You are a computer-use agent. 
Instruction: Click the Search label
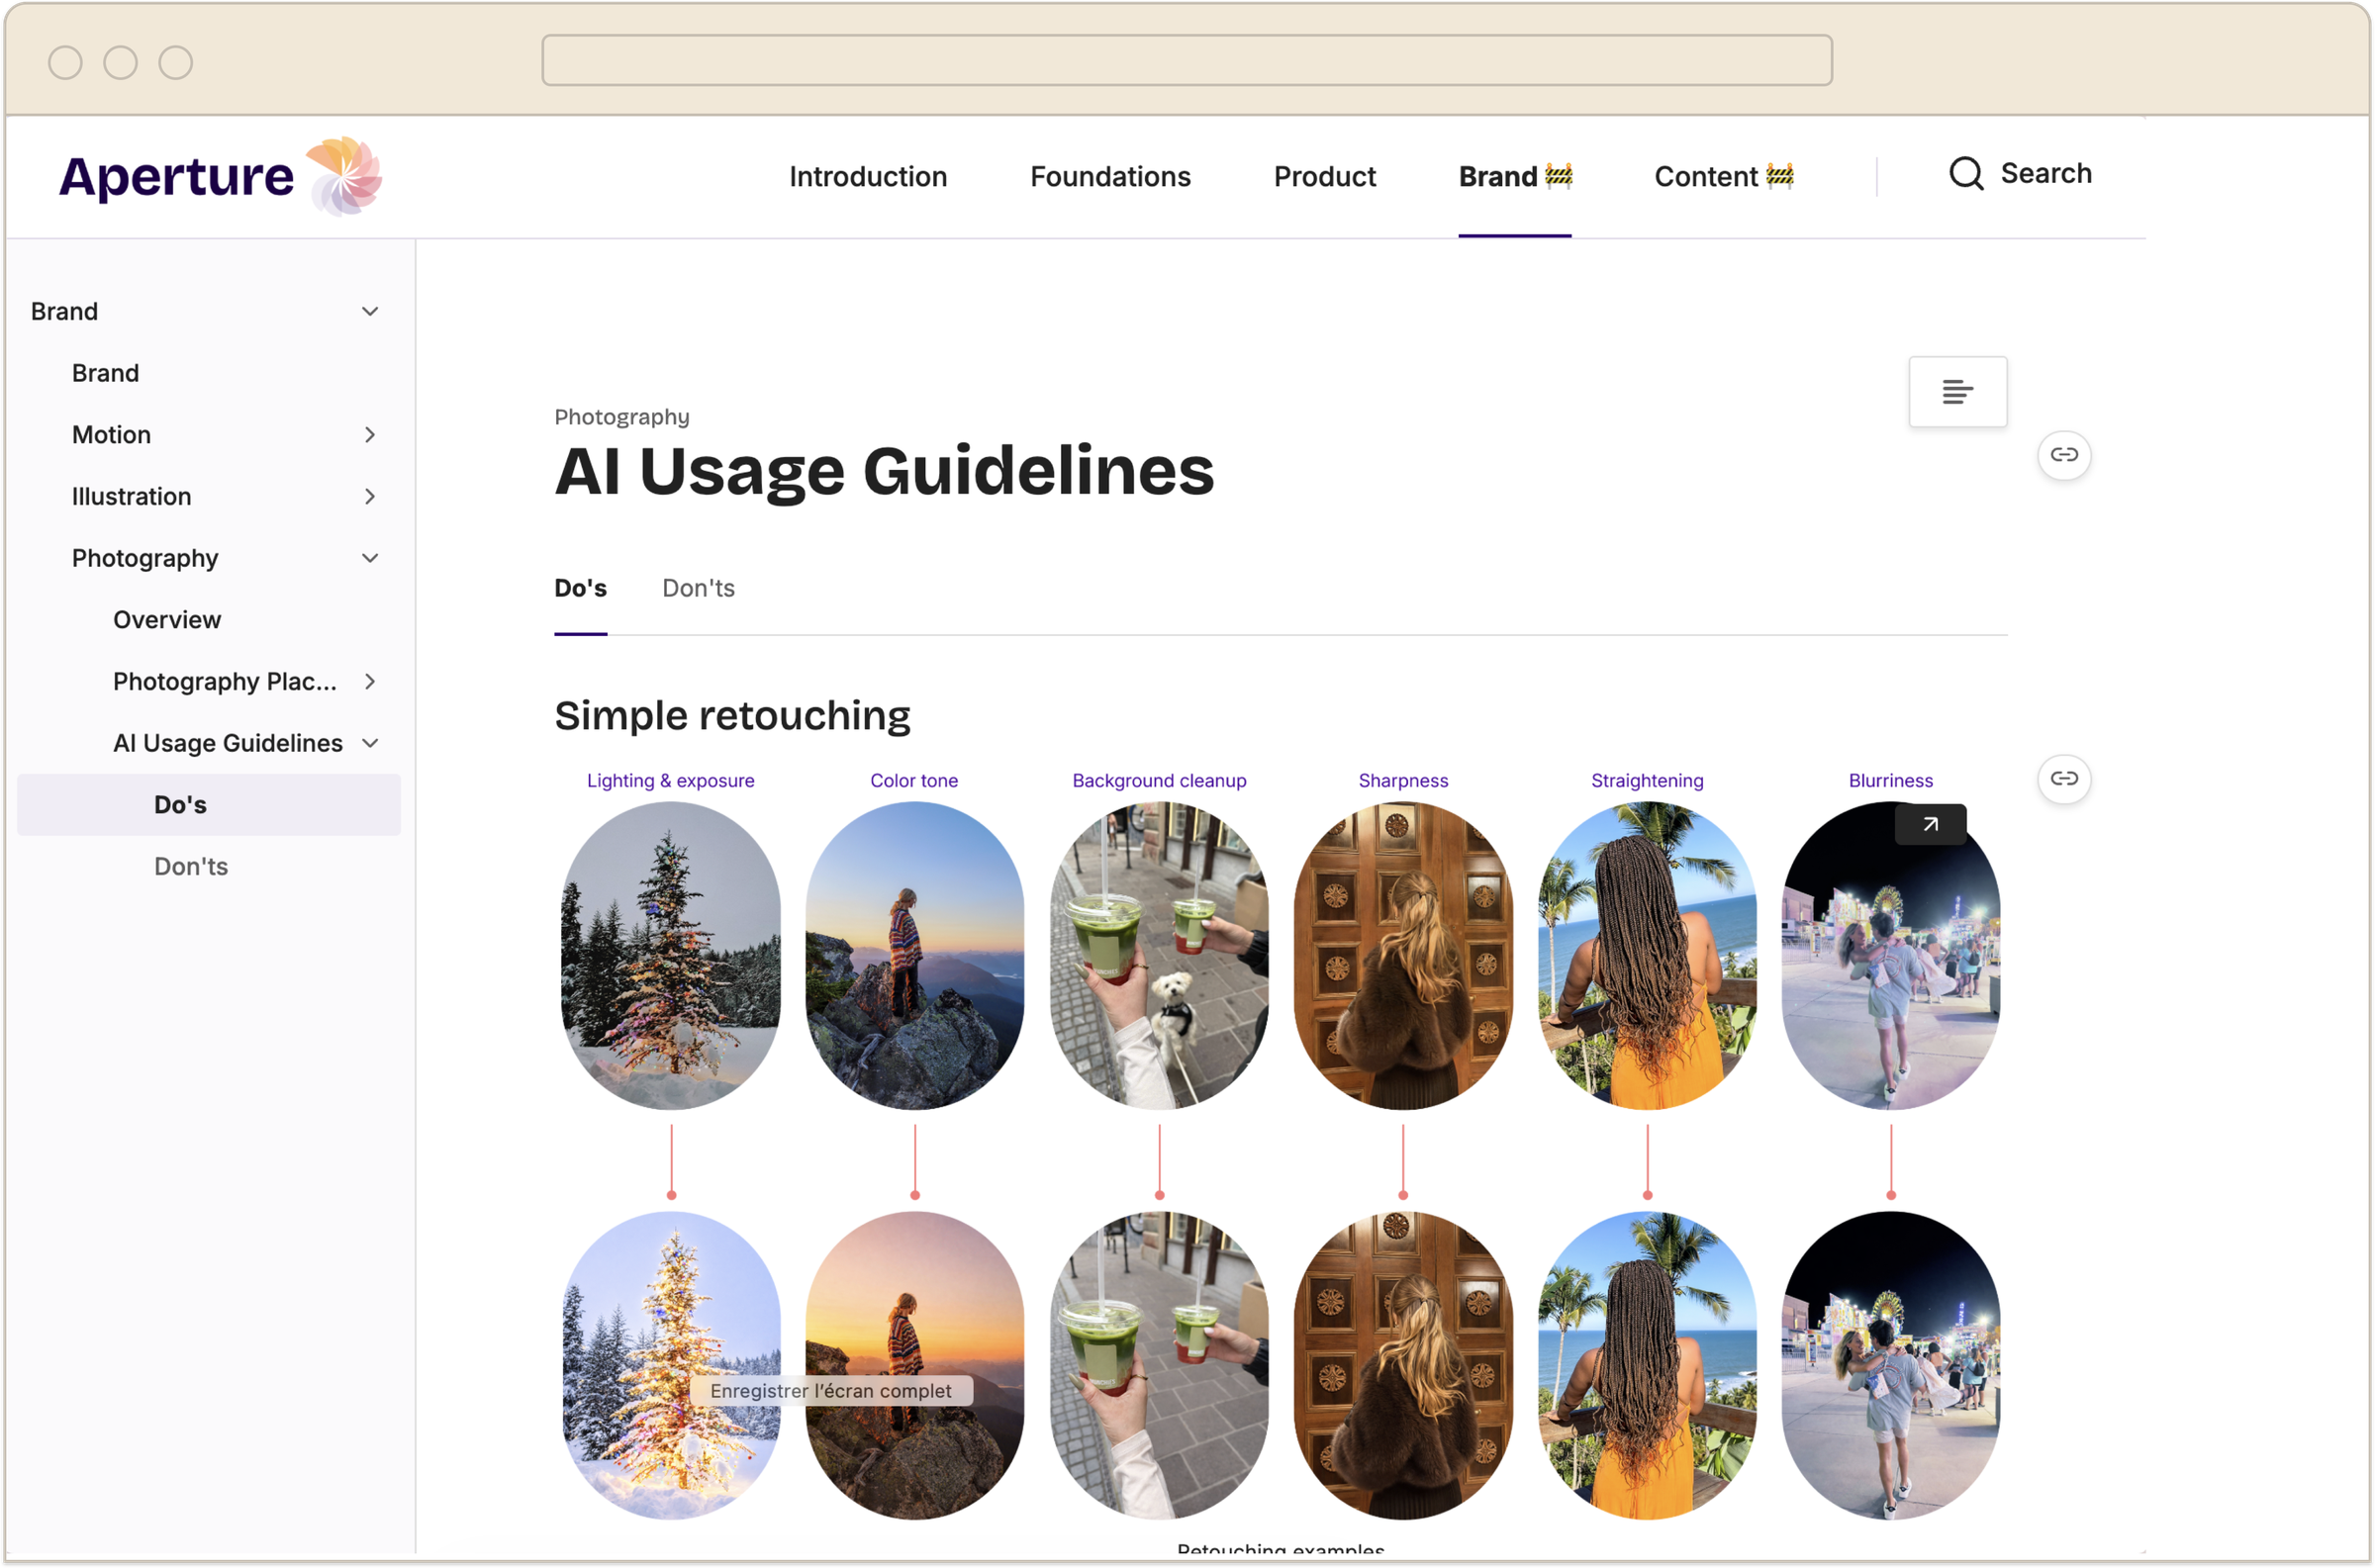point(2045,173)
